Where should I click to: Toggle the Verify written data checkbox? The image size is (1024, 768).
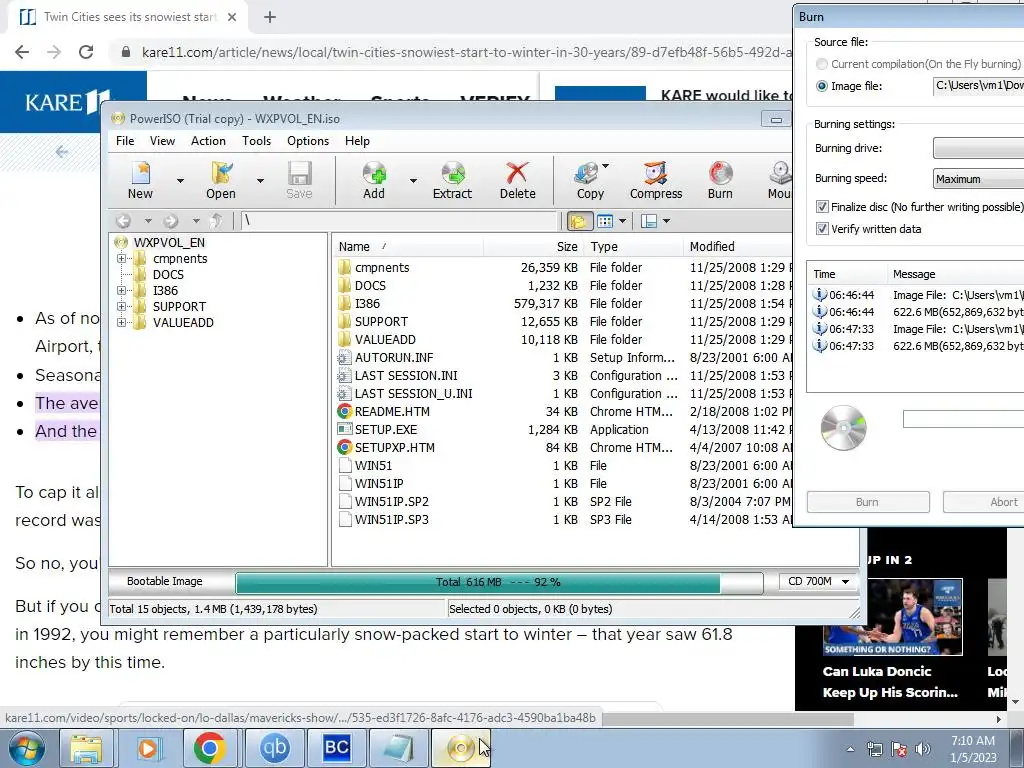823,229
